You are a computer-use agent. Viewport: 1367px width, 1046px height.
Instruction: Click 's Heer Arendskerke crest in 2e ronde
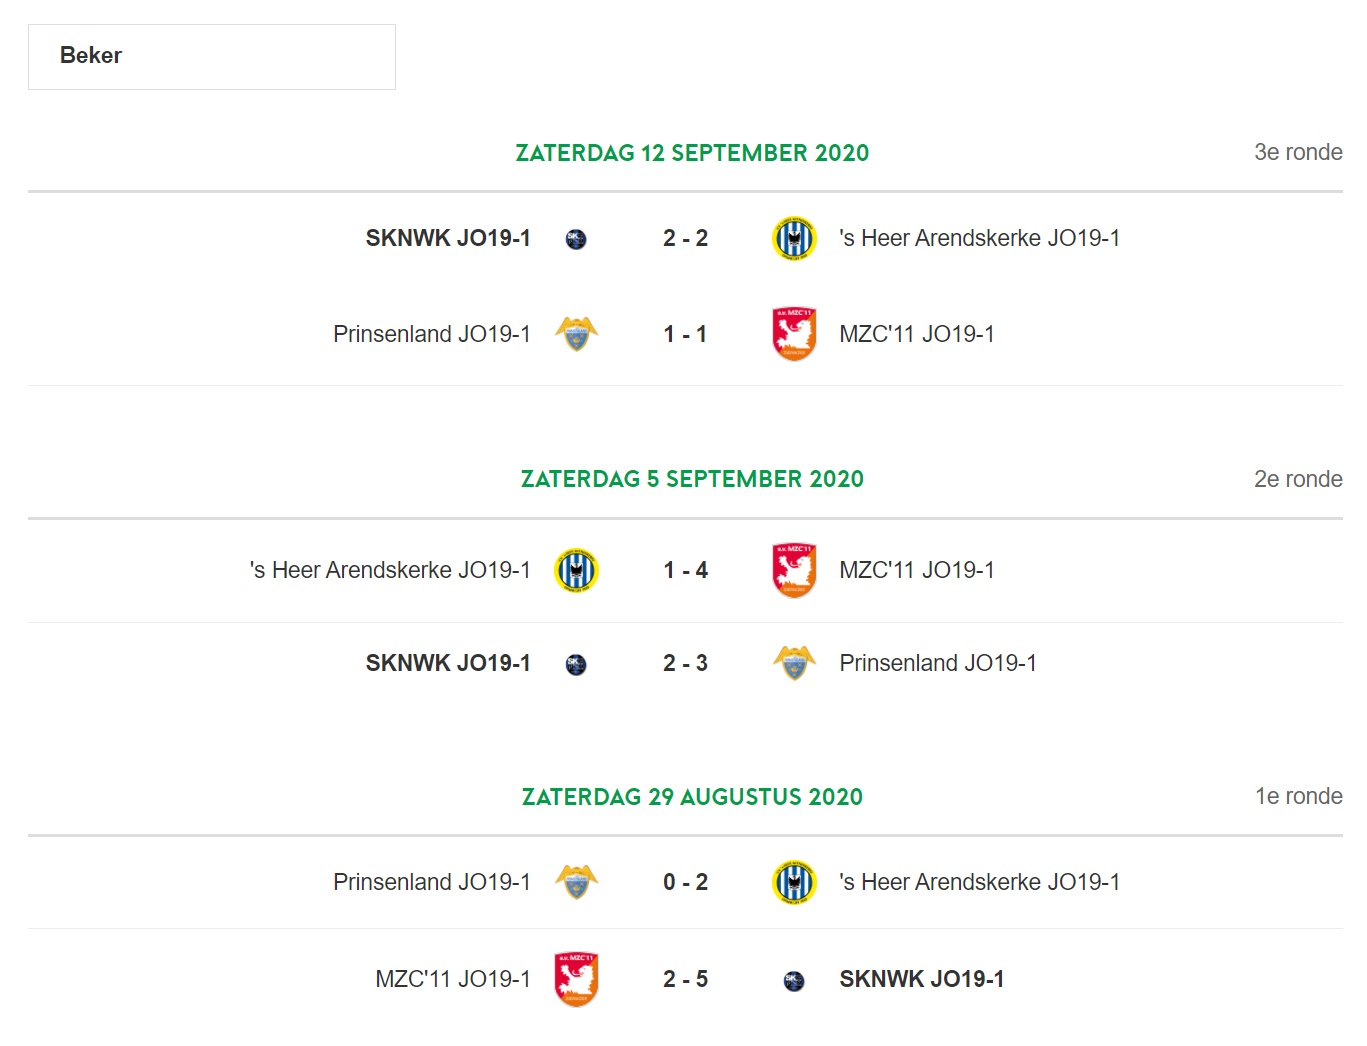(577, 570)
